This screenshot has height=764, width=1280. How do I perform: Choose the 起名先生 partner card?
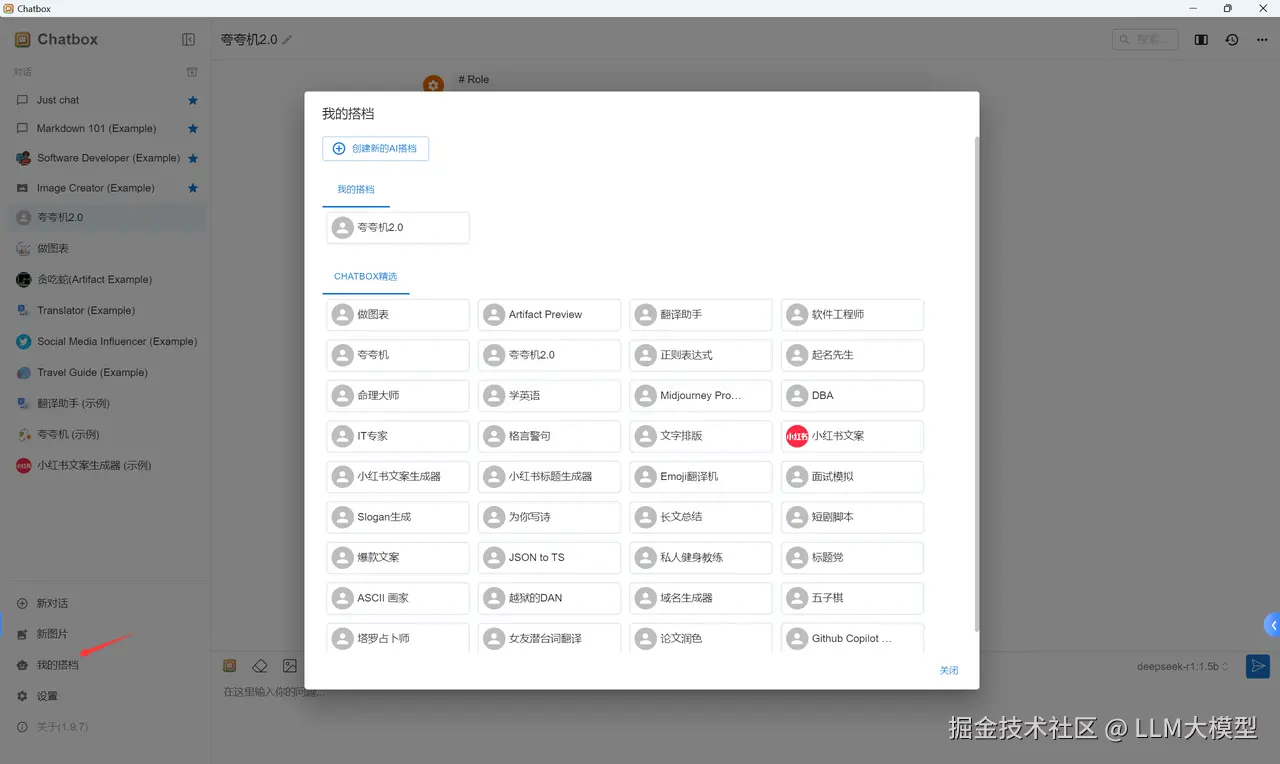coord(852,355)
